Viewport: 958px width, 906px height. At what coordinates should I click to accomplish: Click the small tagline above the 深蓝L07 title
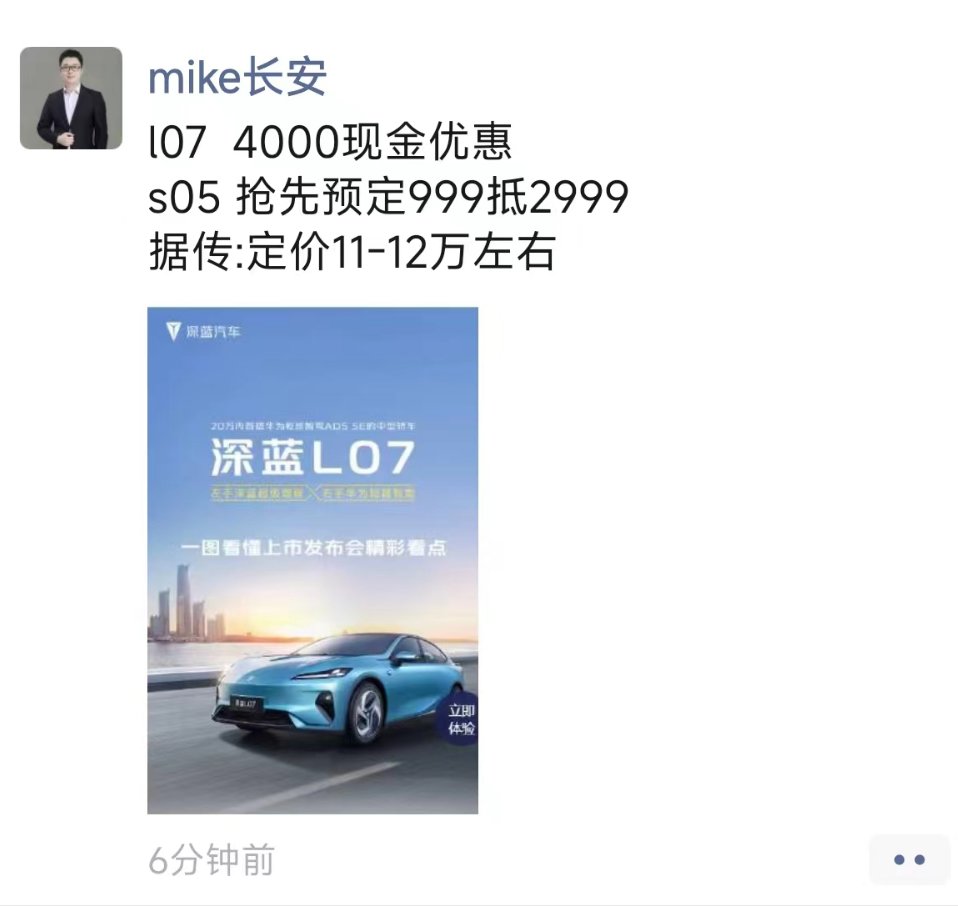[x=313, y=425]
